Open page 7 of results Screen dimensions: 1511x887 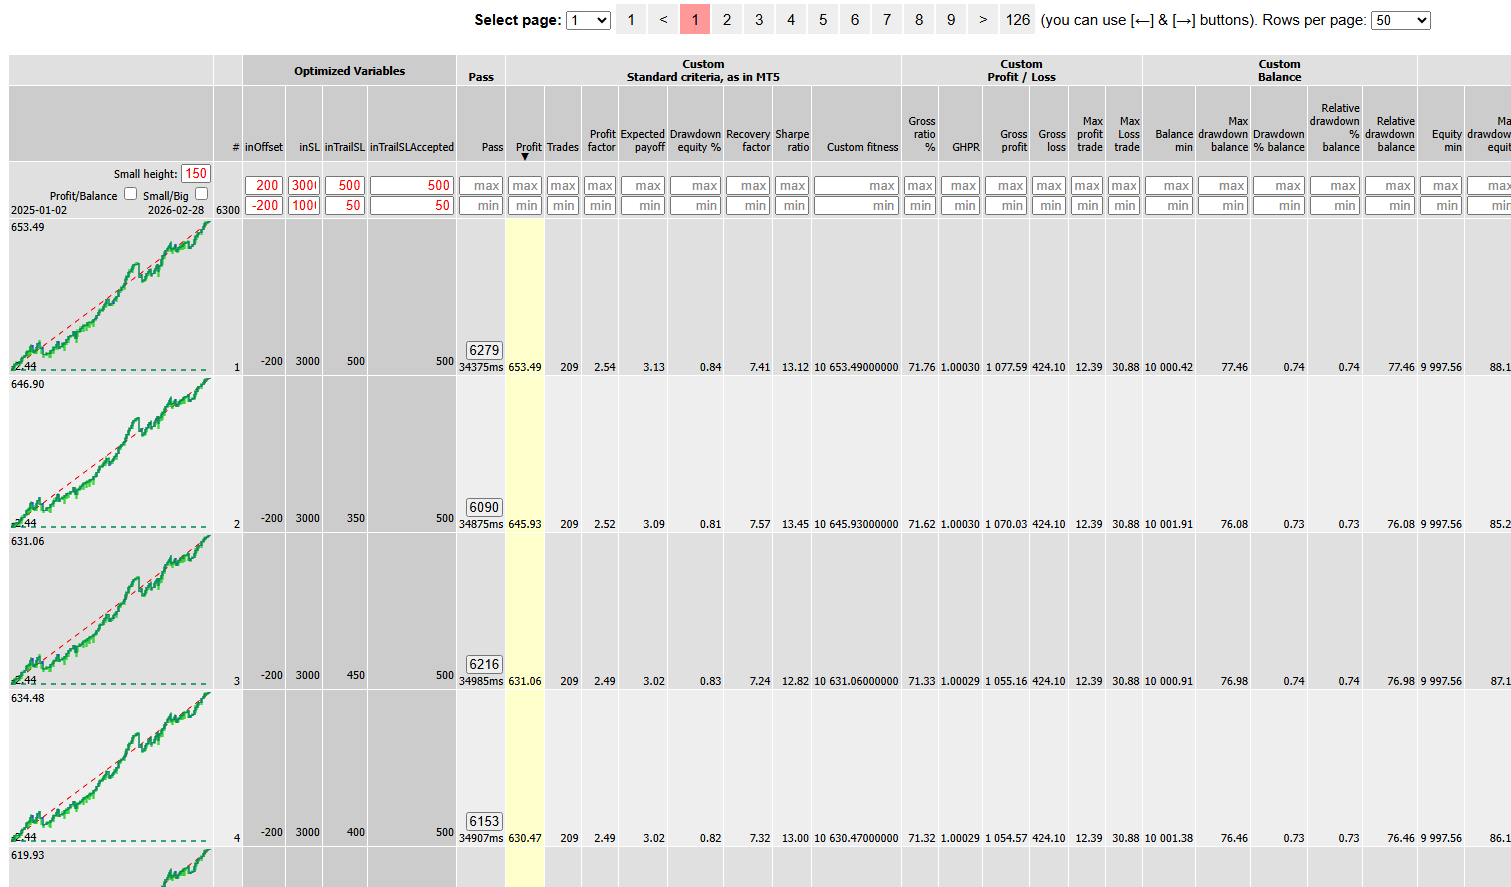pyautogui.click(x=887, y=20)
